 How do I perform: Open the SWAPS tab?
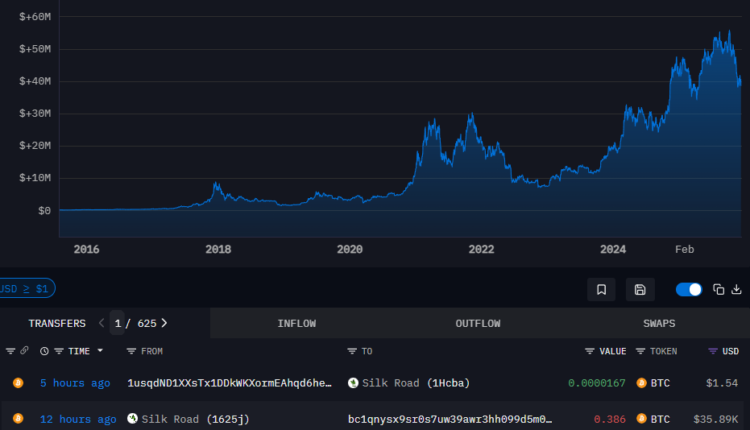tap(659, 323)
